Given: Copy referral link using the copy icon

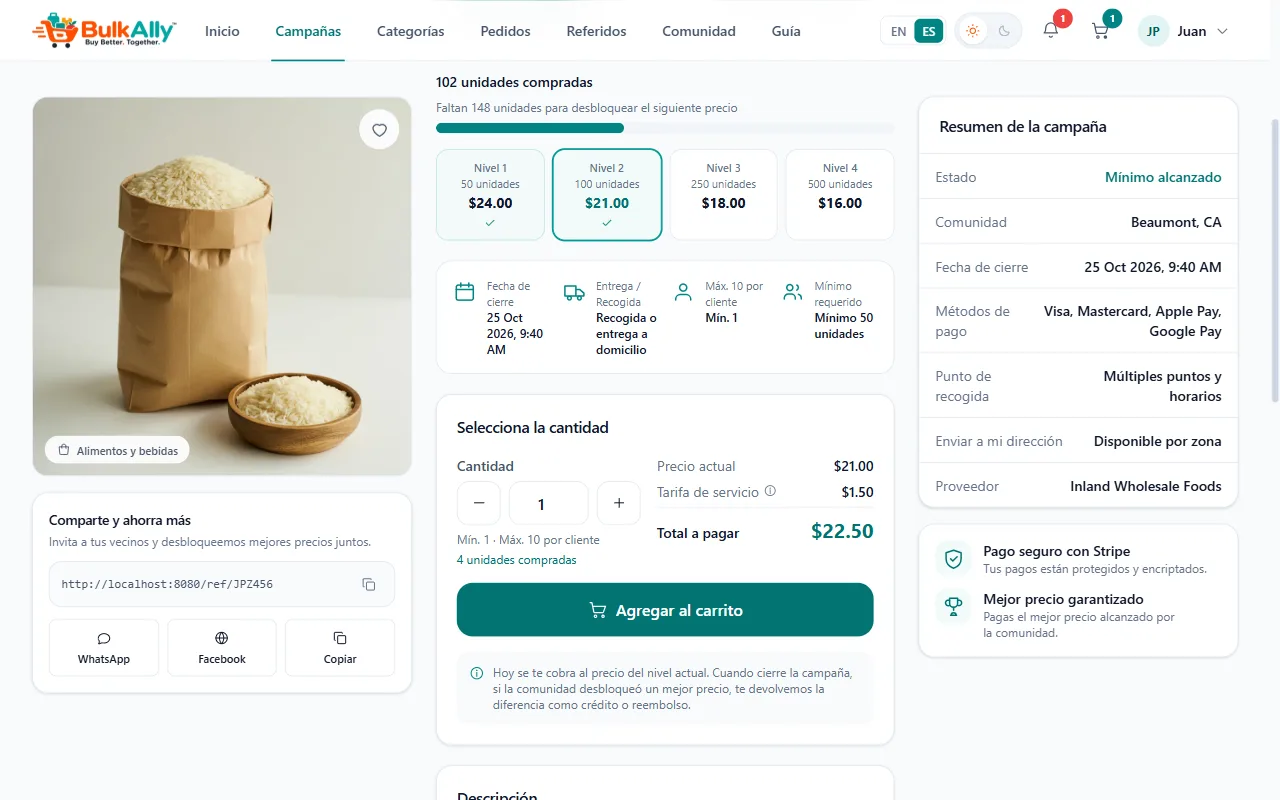Looking at the screenshot, I should click(x=368, y=584).
